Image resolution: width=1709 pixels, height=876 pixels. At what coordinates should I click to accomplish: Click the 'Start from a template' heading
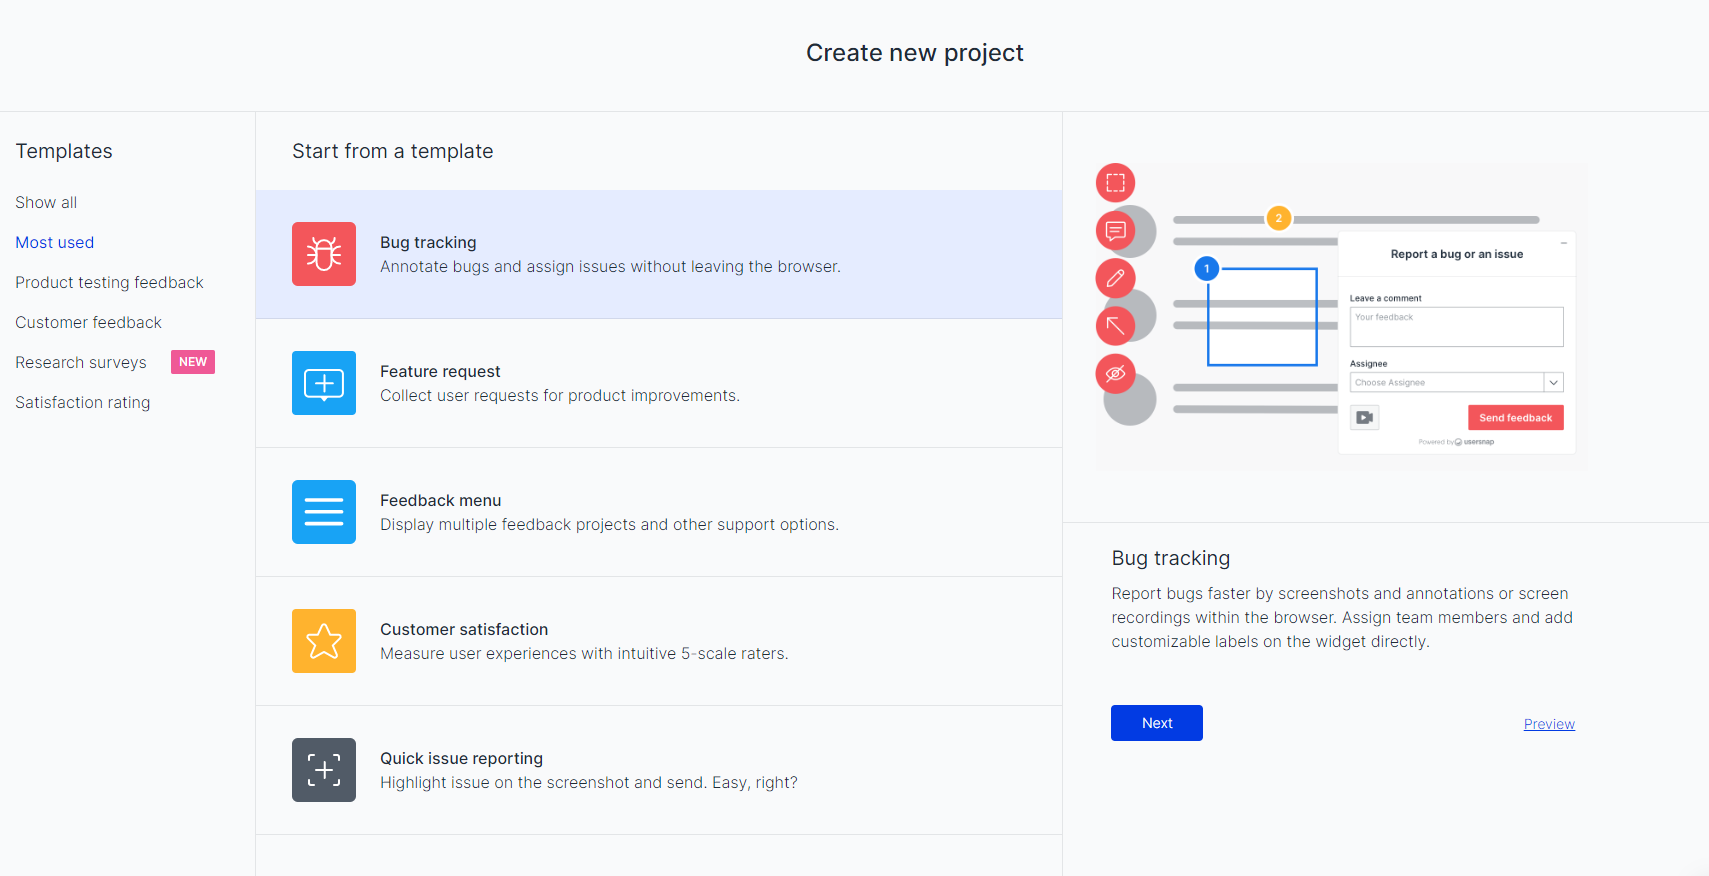click(393, 151)
